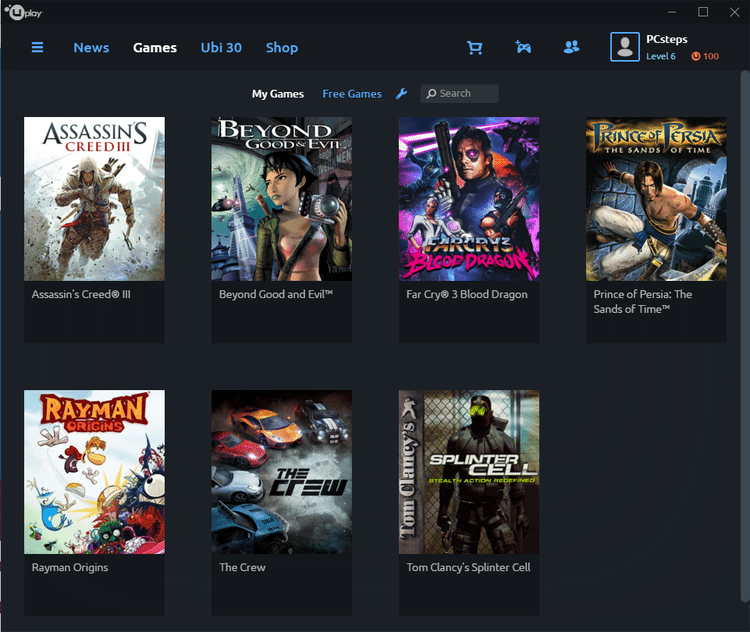Click the Assassin's Creed® III title text
Viewport: 750px width, 632px height.
pyautogui.click(x=81, y=294)
